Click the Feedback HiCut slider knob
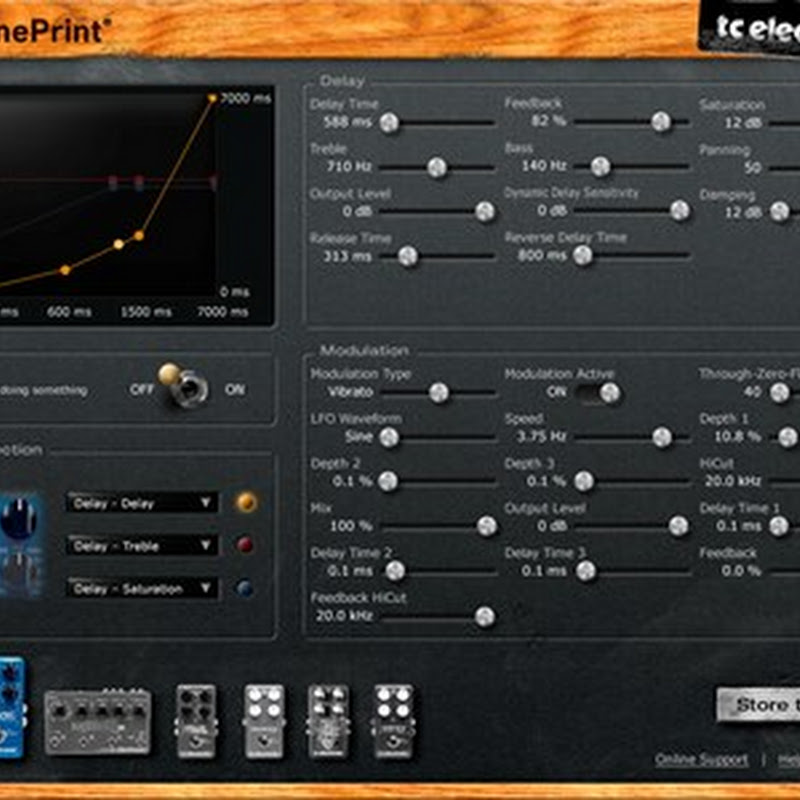Viewport: 800px width, 800px height. [485, 616]
